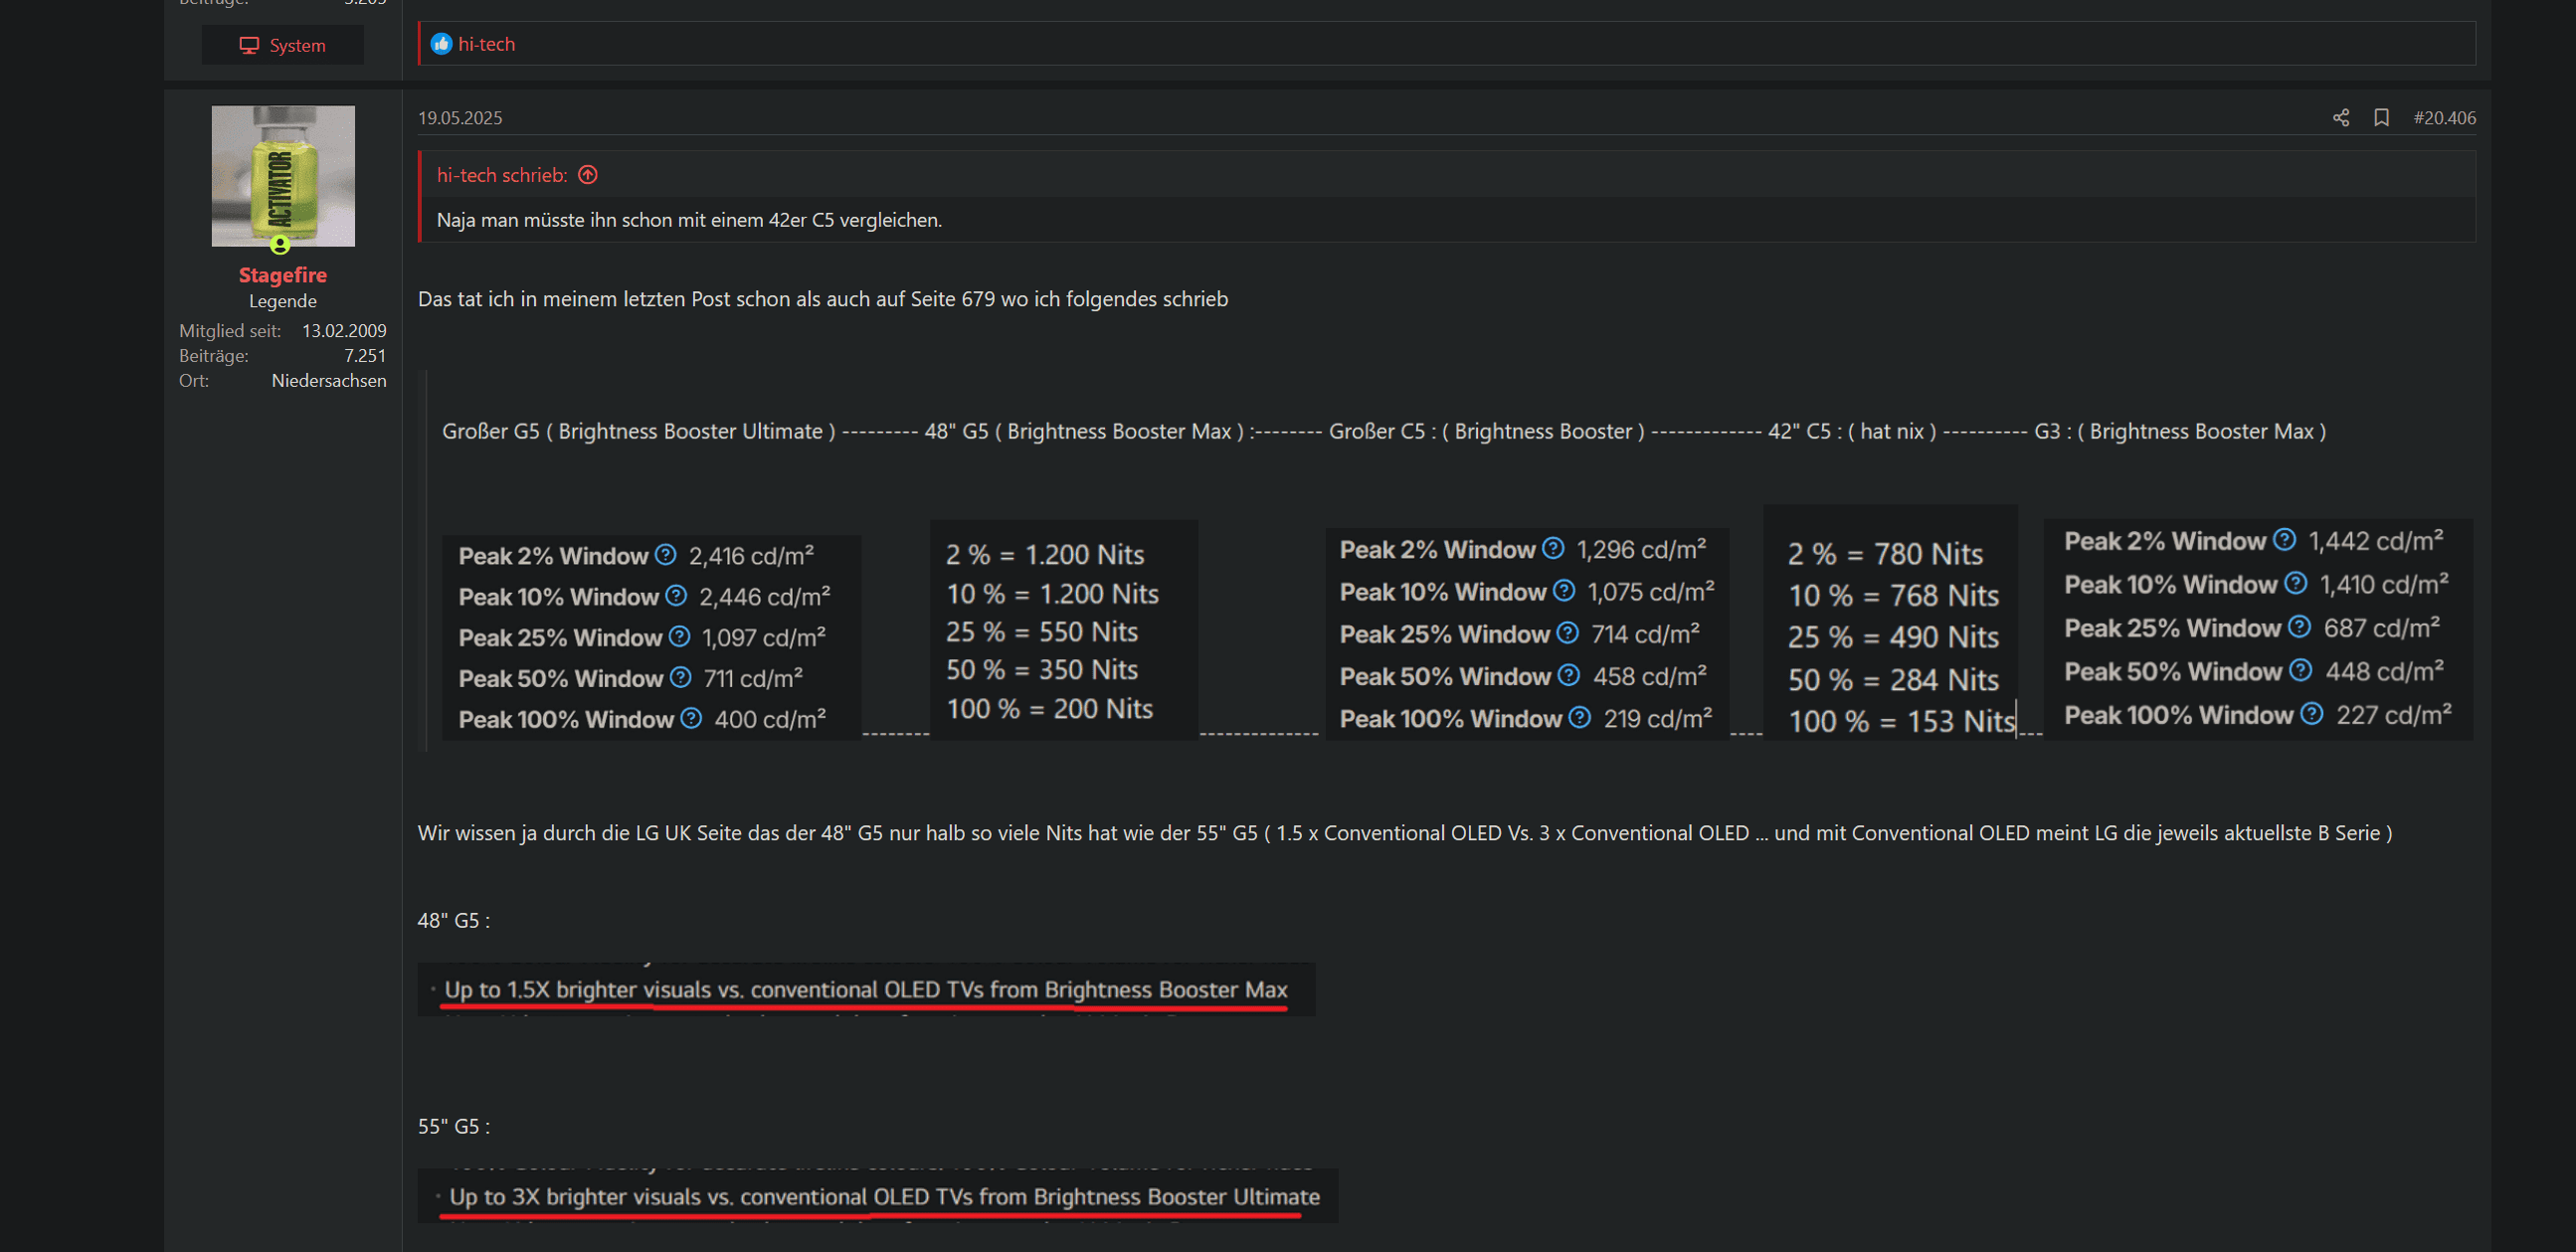Expand the System button under the user info
Viewport: 2576px width, 1252px height.
pyautogui.click(x=283, y=46)
